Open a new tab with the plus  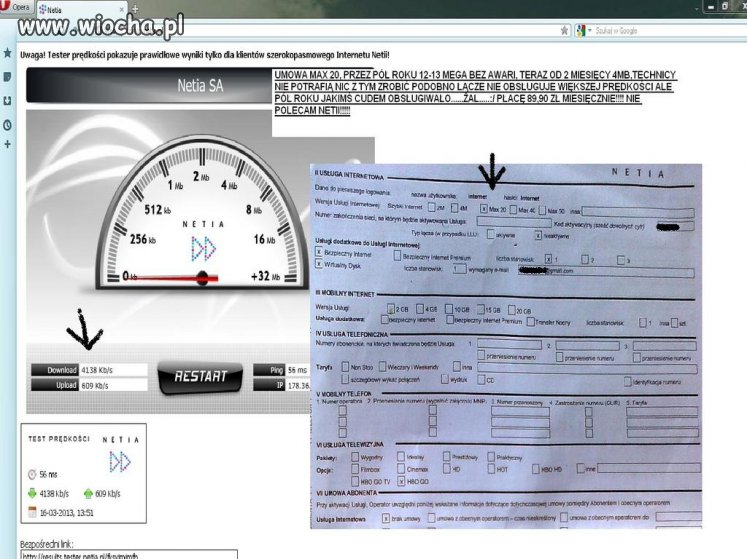tap(135, 9)
